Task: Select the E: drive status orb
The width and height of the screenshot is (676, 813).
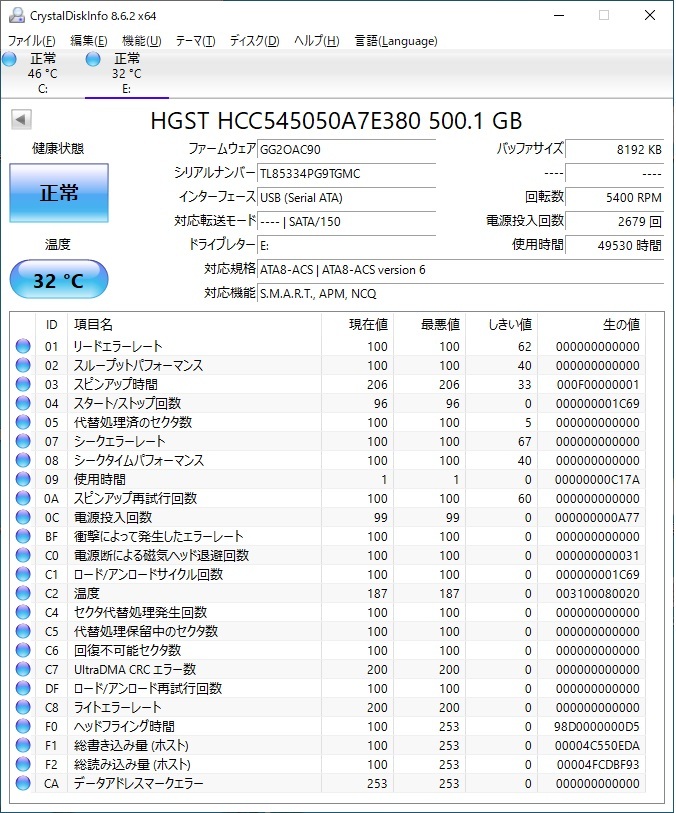Action: point(93,59)
